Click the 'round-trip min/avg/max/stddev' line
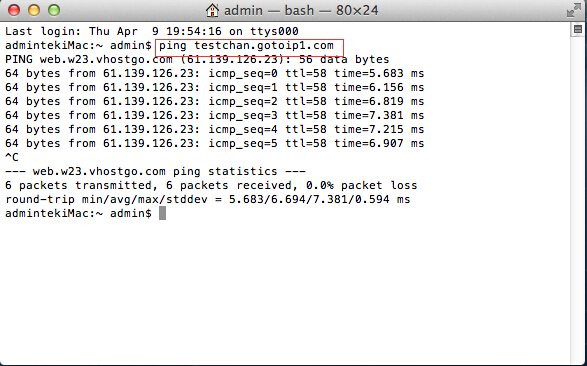The image size is (587, 366). tap(208, 199)
